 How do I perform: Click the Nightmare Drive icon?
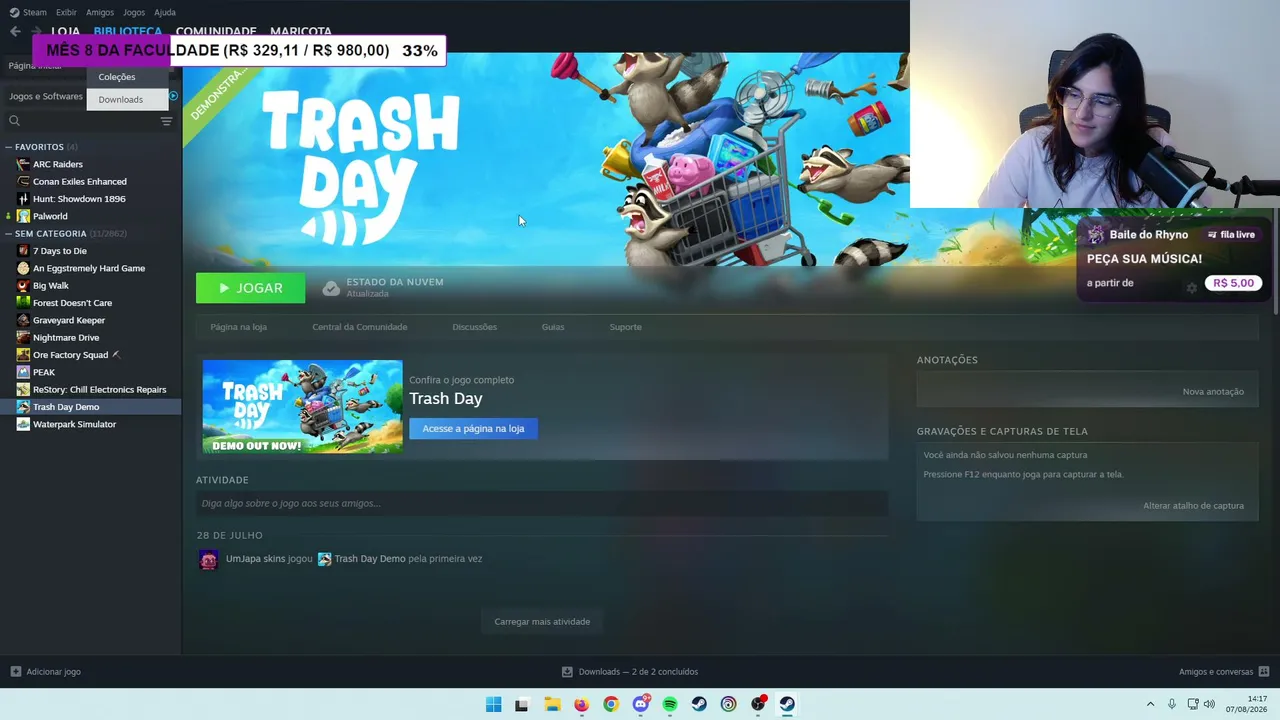[x=23, y=337]
